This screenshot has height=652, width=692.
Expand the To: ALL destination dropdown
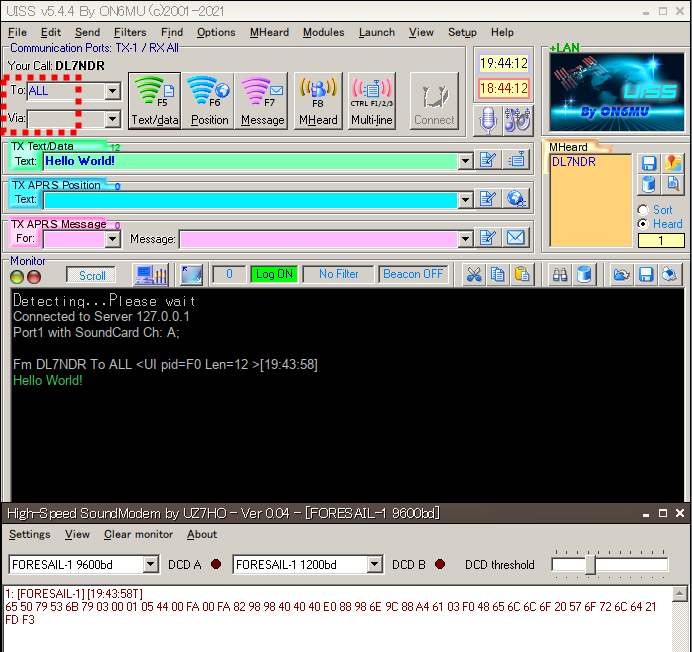coord(112,91)
